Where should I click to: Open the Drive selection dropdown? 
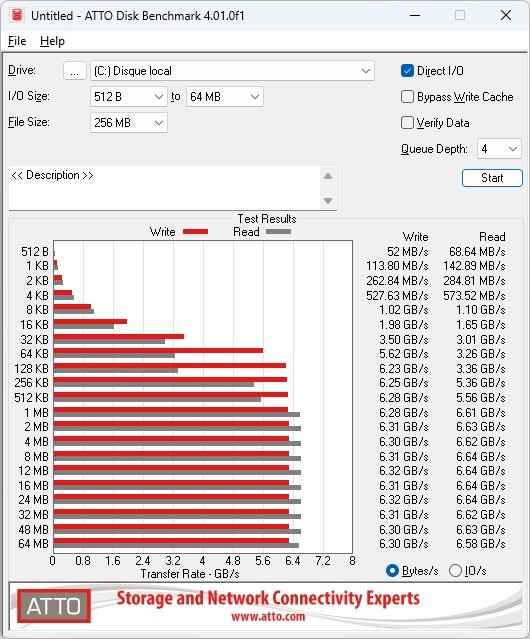coord(232,71)
